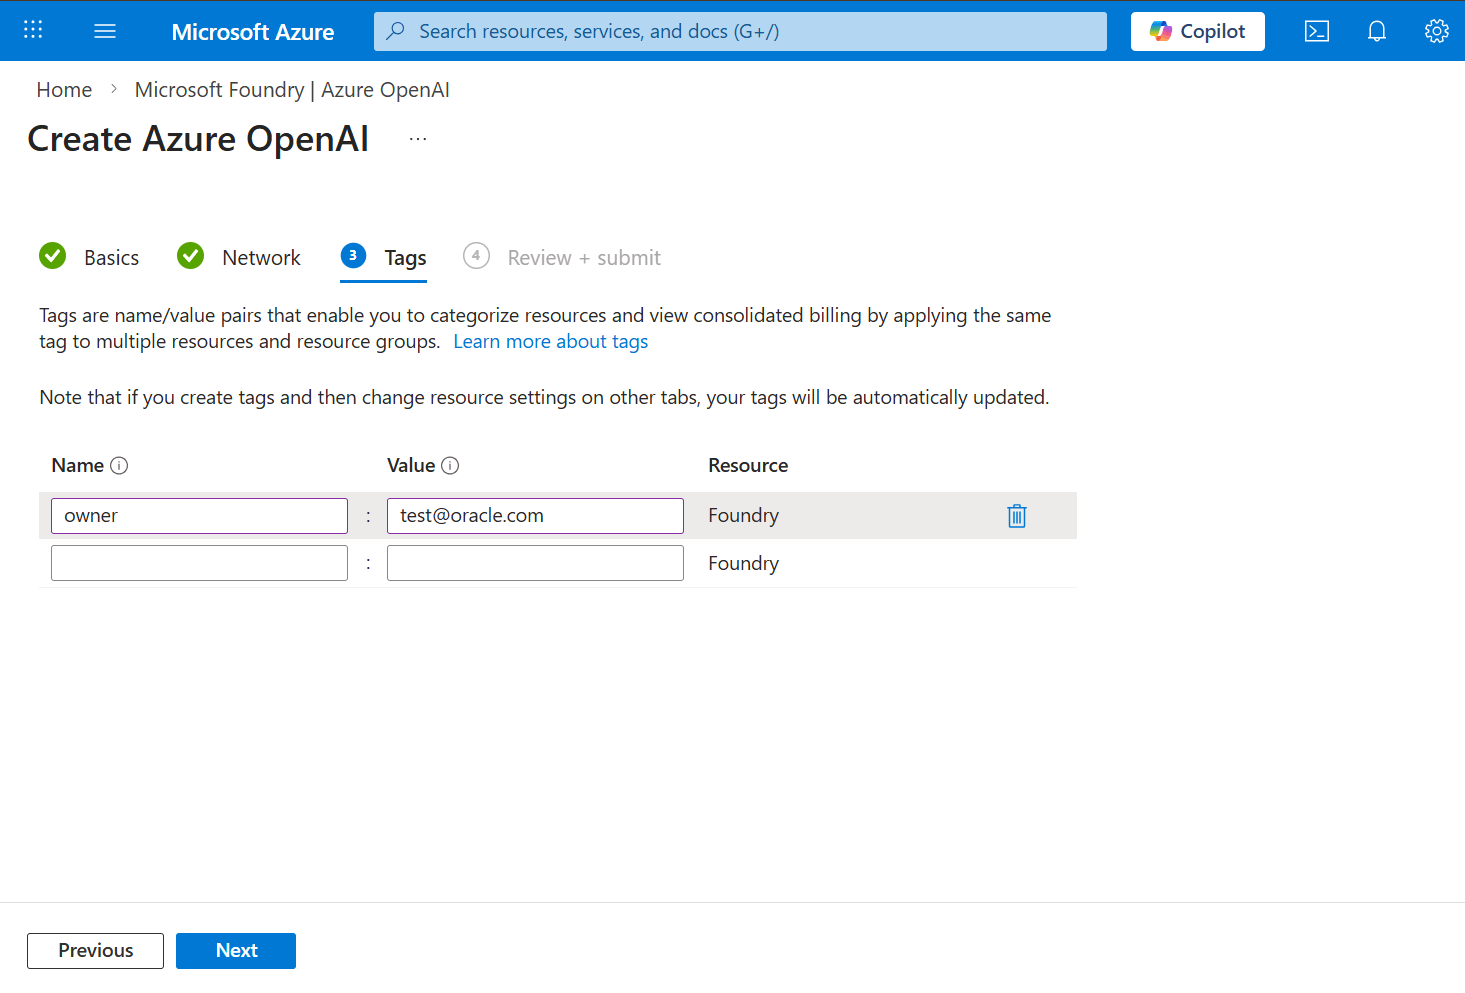
Task: Switch to the Network tab
Action: tap(261, 257)
